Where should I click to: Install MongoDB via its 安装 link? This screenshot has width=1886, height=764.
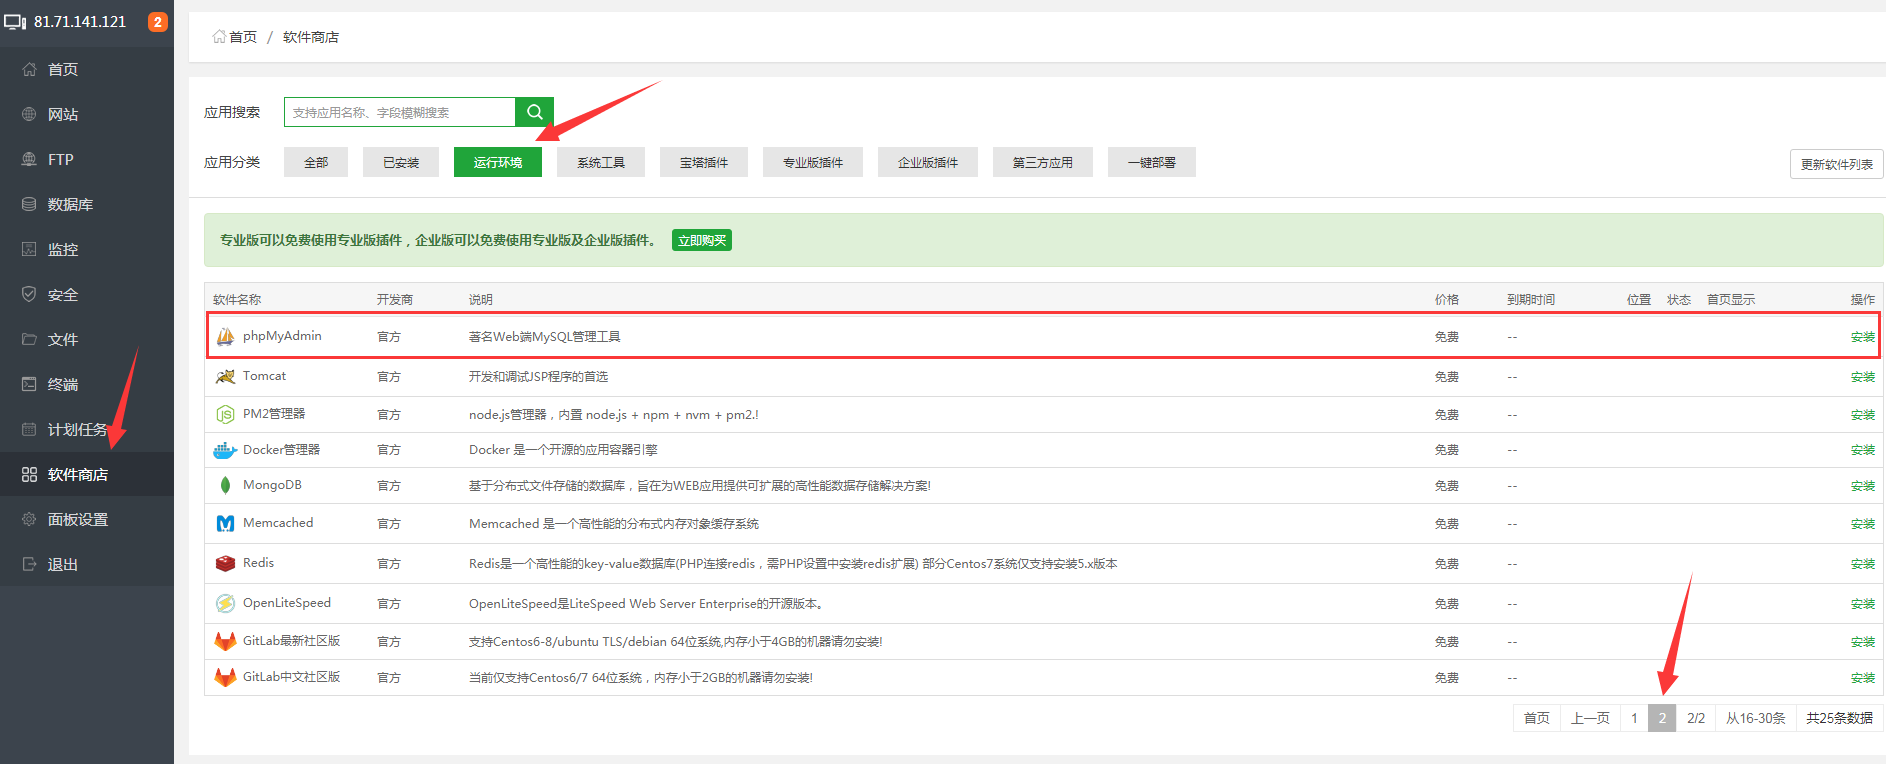[x=1863, y=486]
